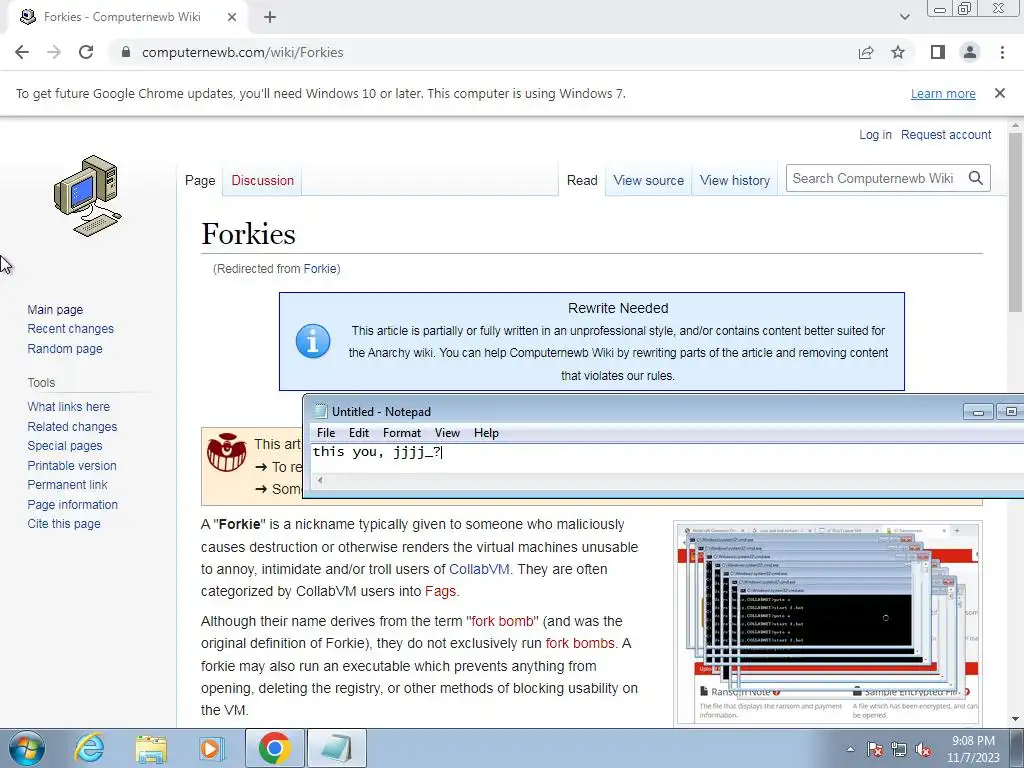1024x768 pixels.
Task: Click Chrome's forward arrow button
Action: (54, 52)
